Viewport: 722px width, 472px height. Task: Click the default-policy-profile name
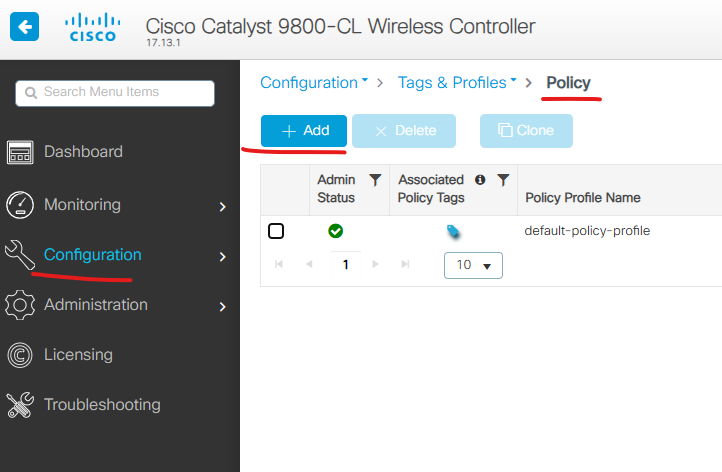pos(587,231)
